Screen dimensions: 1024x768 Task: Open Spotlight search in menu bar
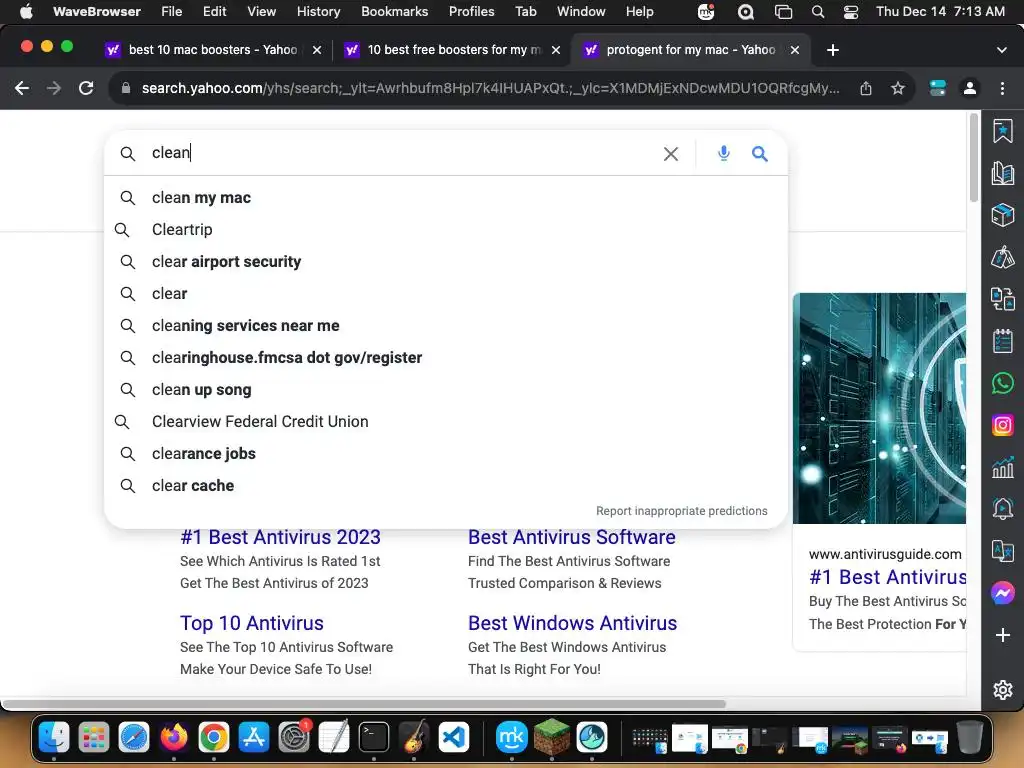click(x=818, y=11)
